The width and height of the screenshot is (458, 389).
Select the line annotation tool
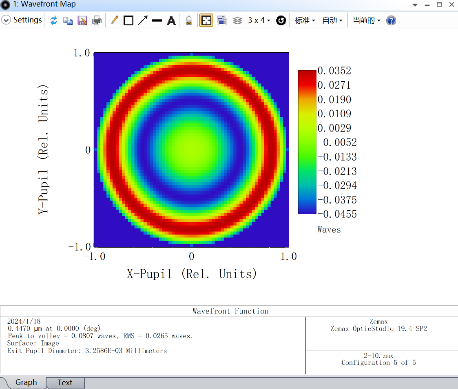click(x=157, y=21)
